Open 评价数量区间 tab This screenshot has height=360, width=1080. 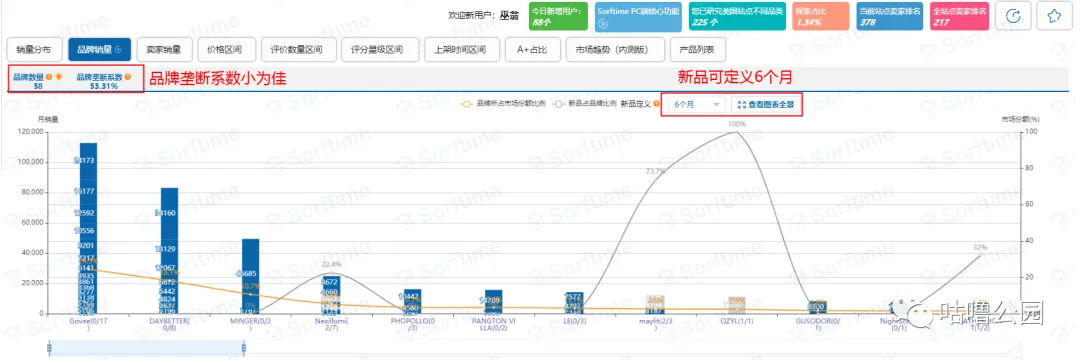click(297, 50)
